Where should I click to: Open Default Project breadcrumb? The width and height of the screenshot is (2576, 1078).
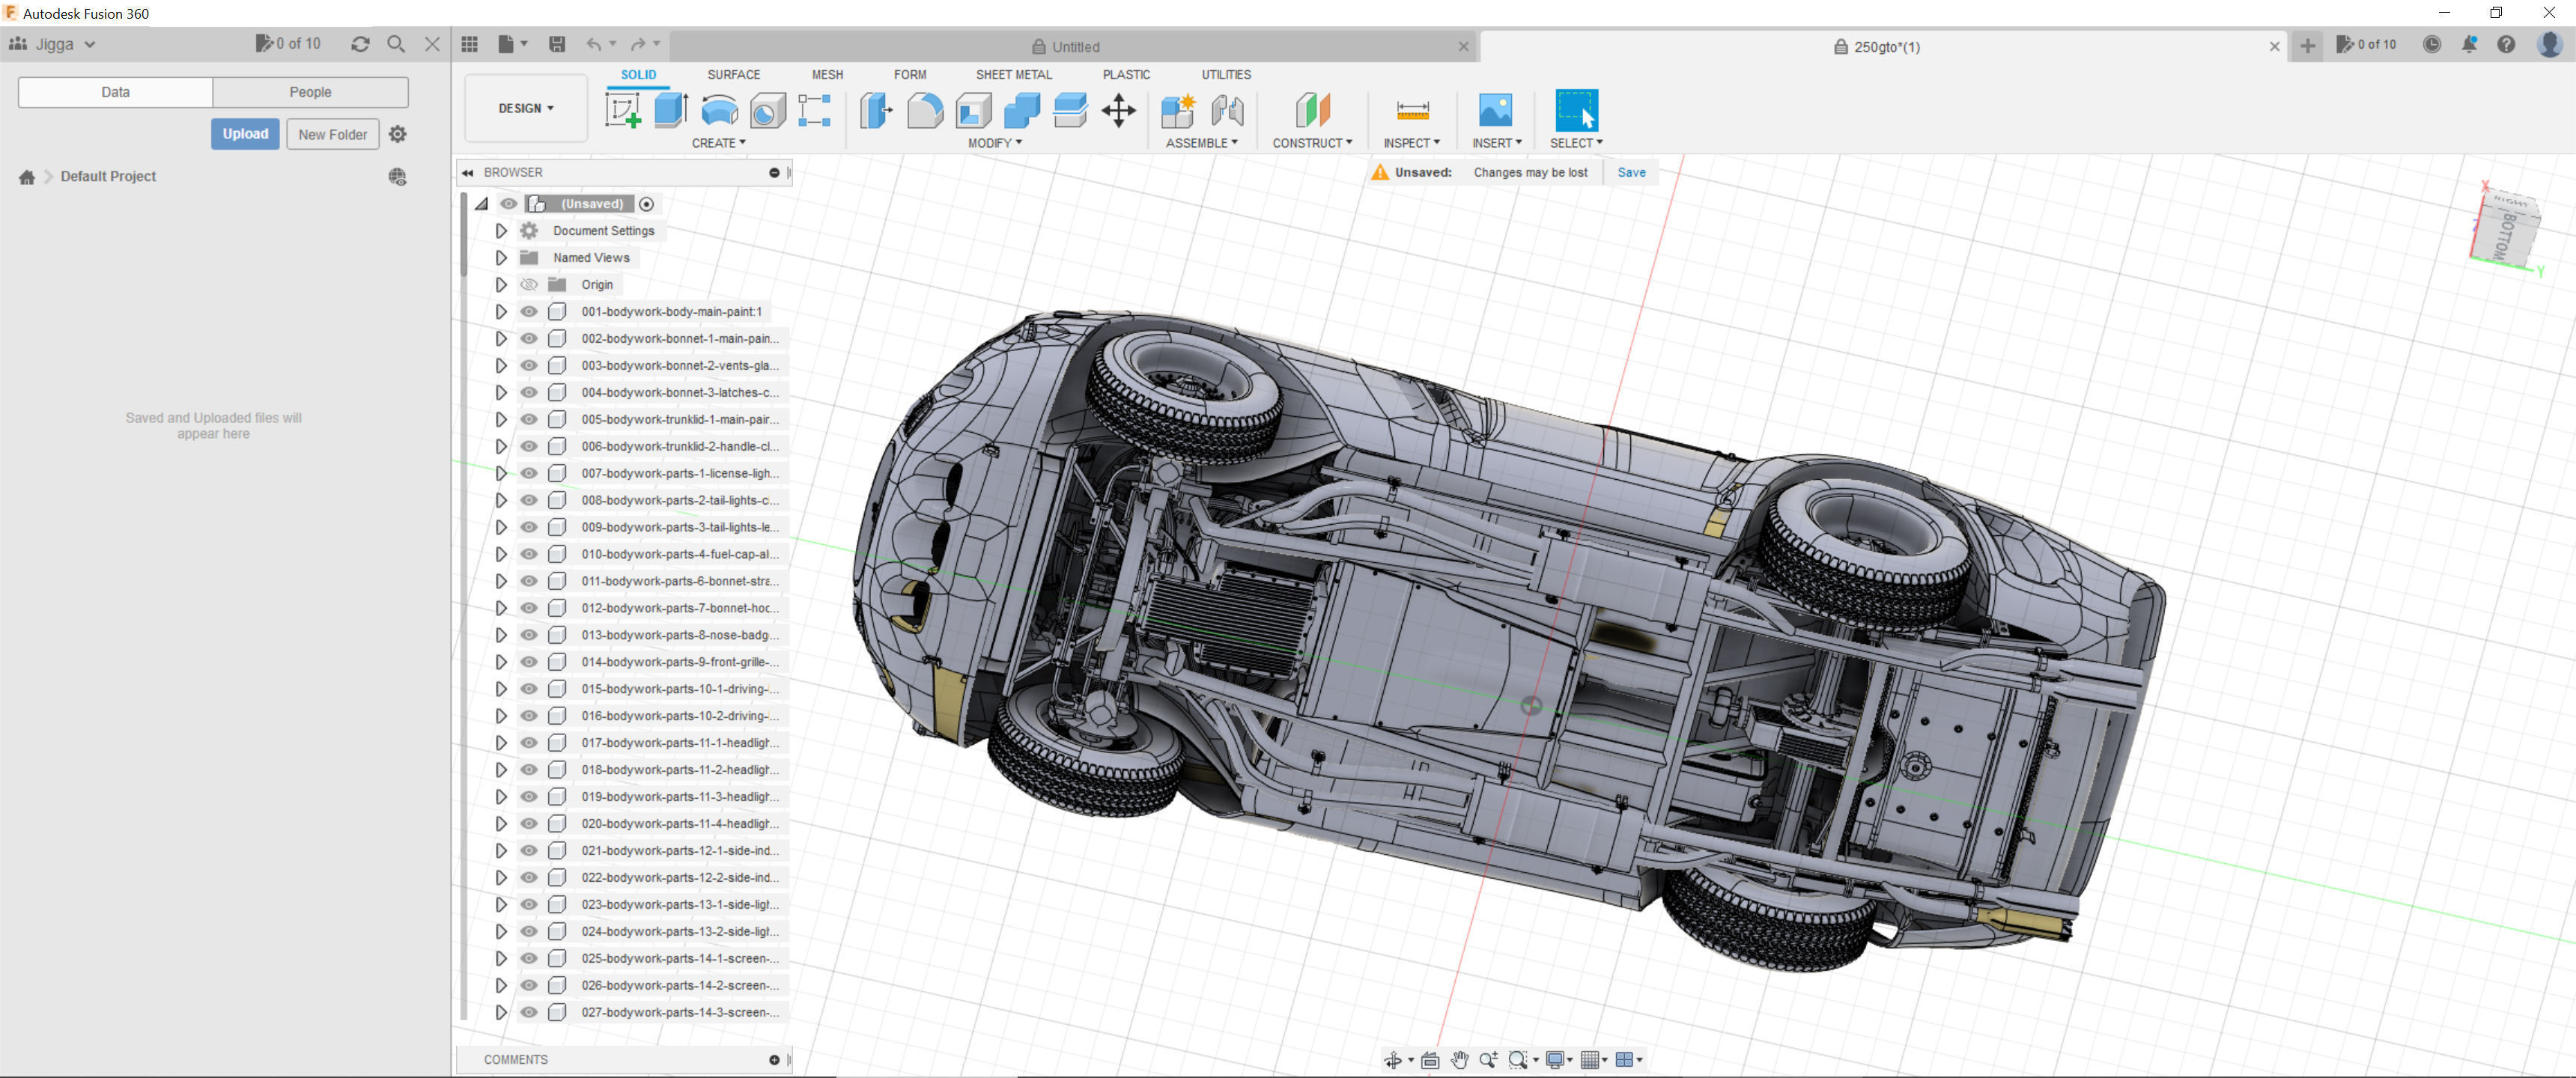[108, 177]
